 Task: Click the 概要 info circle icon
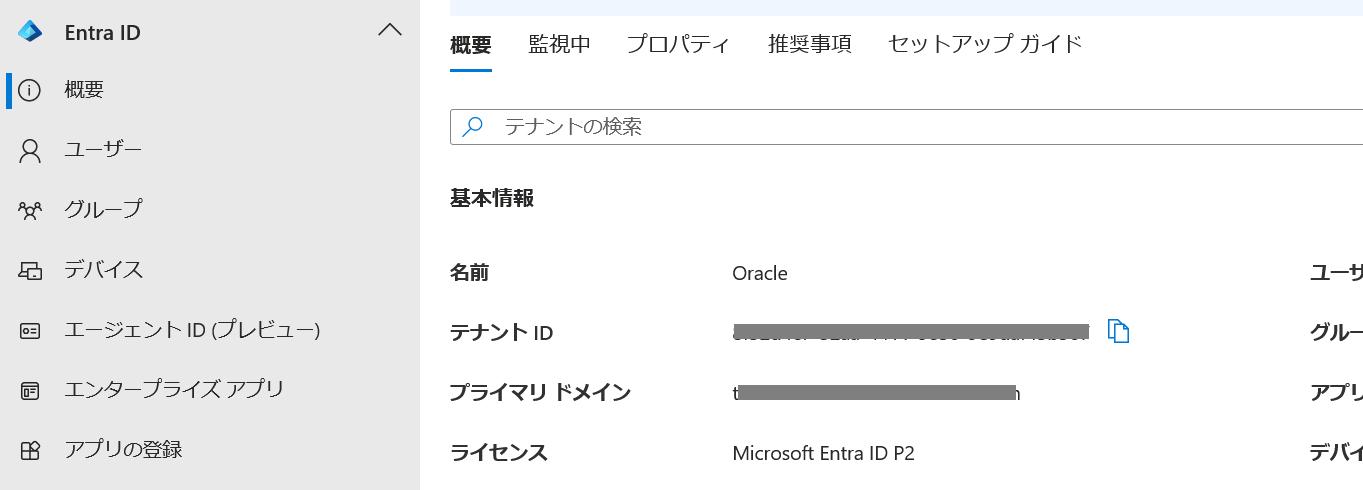tap(30, 91)
